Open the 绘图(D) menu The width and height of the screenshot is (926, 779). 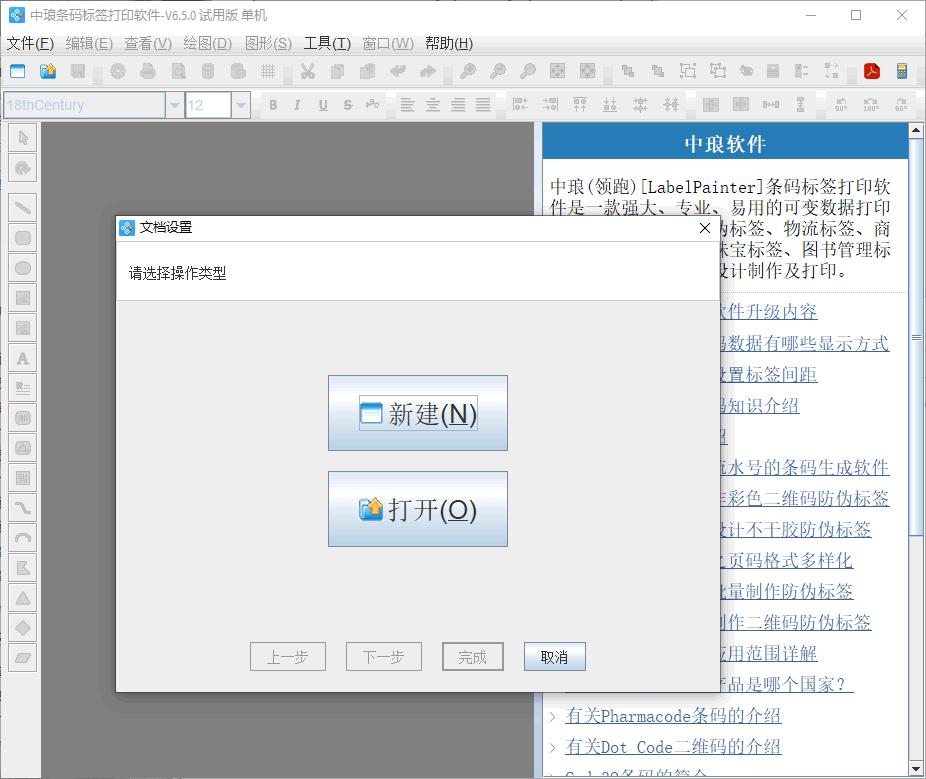click(x=208, y=43)
